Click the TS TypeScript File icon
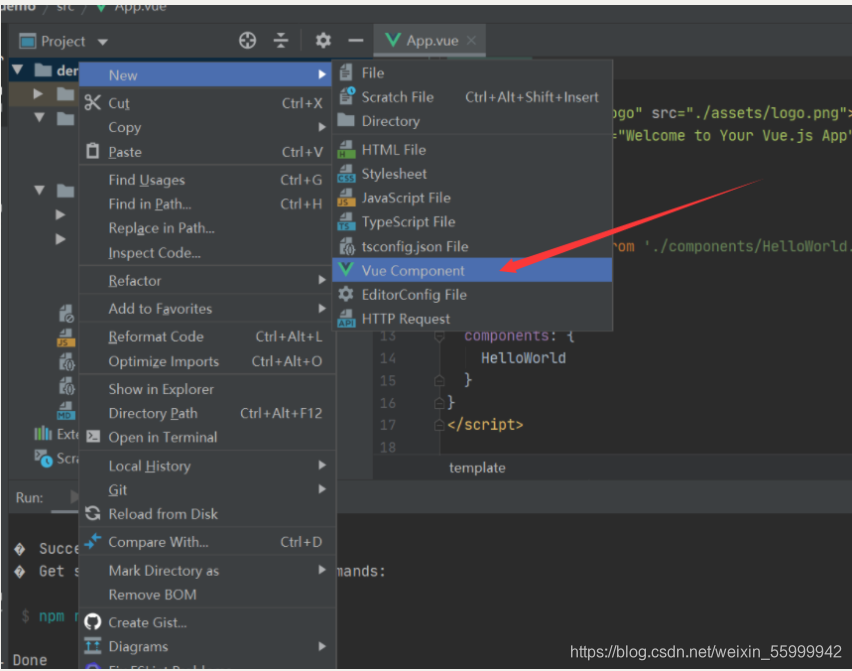This screenshot has height=671, width=852. [346, 221]
